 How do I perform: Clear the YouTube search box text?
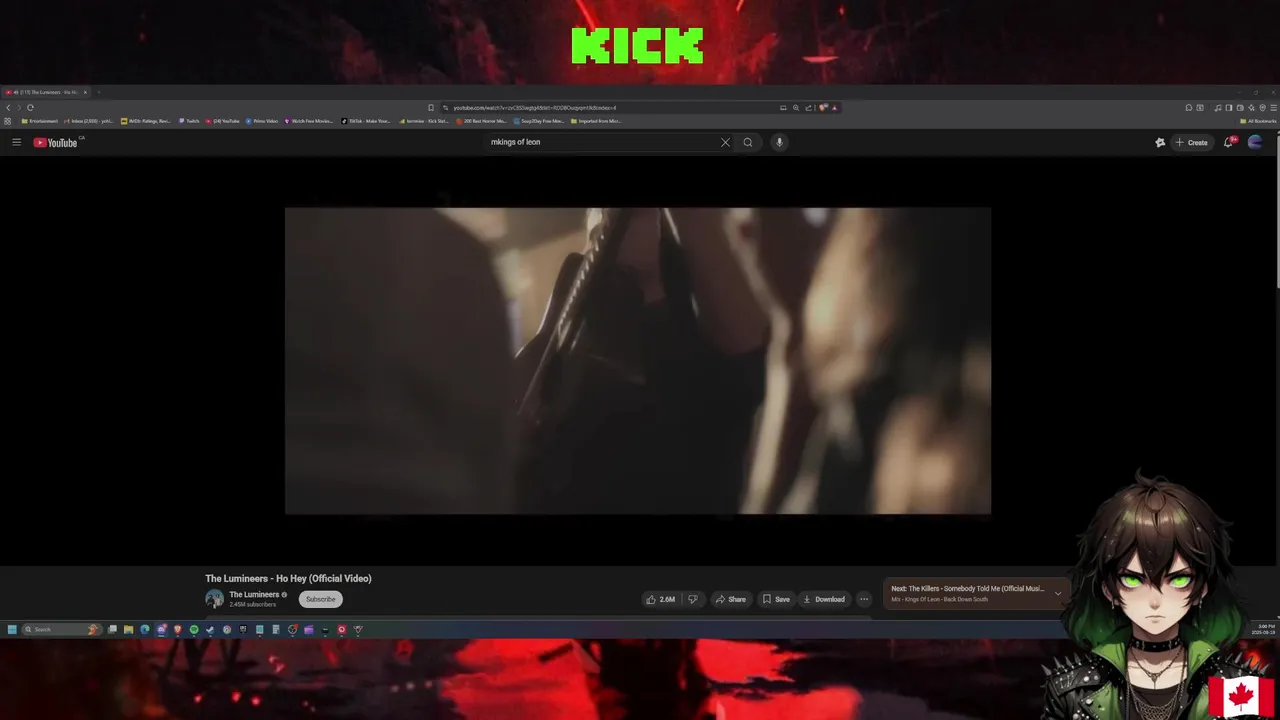725,142
